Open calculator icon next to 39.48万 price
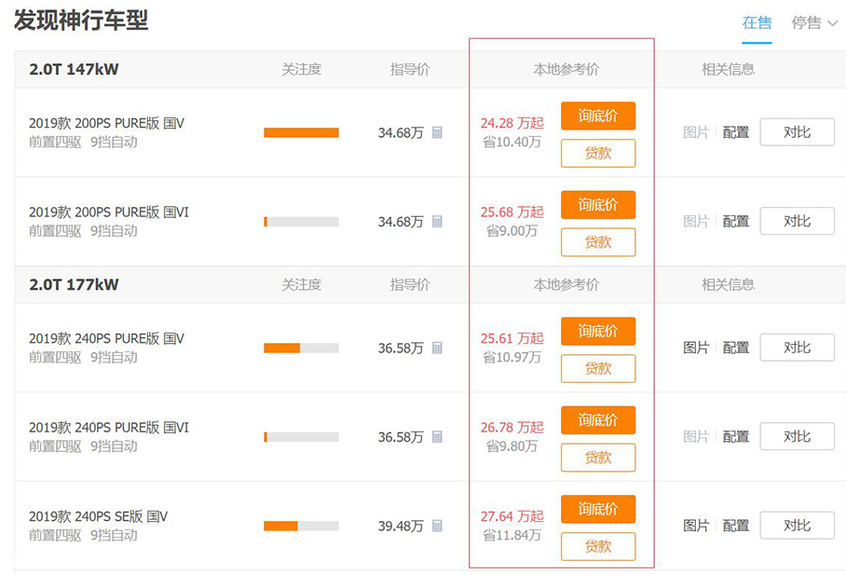846x575 pixels. click(437, 526)
